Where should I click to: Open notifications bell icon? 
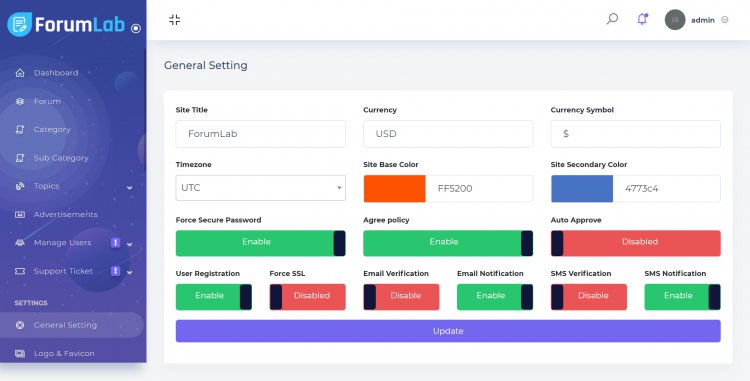tap(642, 19)
